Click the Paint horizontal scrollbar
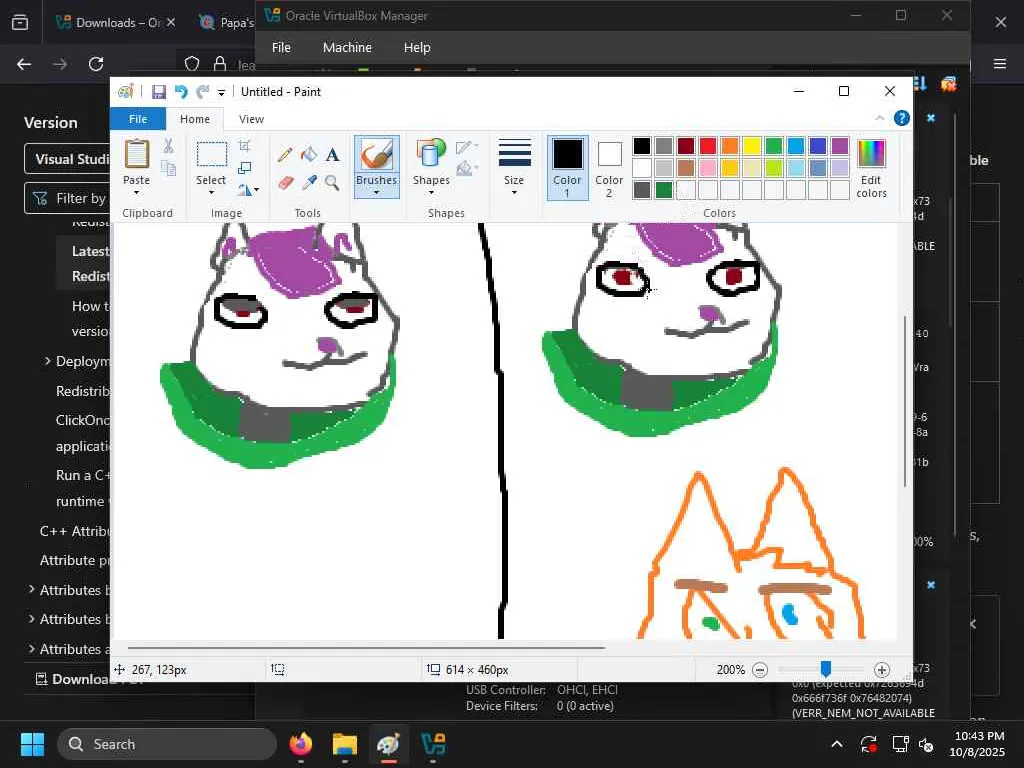 (x=366, y=648)
